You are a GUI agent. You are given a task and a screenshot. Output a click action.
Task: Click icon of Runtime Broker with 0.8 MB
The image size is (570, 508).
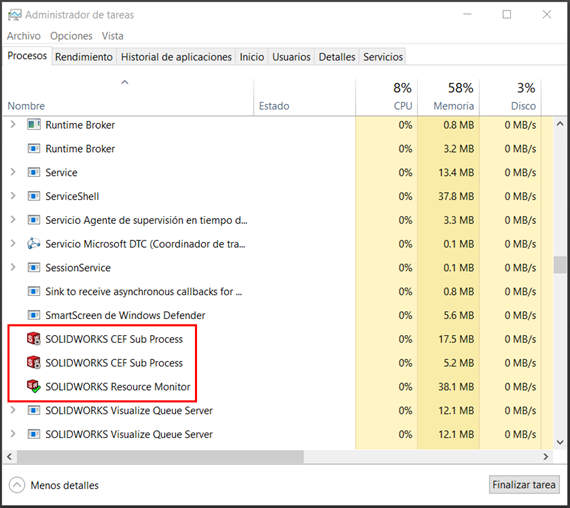tap(34, 125)
